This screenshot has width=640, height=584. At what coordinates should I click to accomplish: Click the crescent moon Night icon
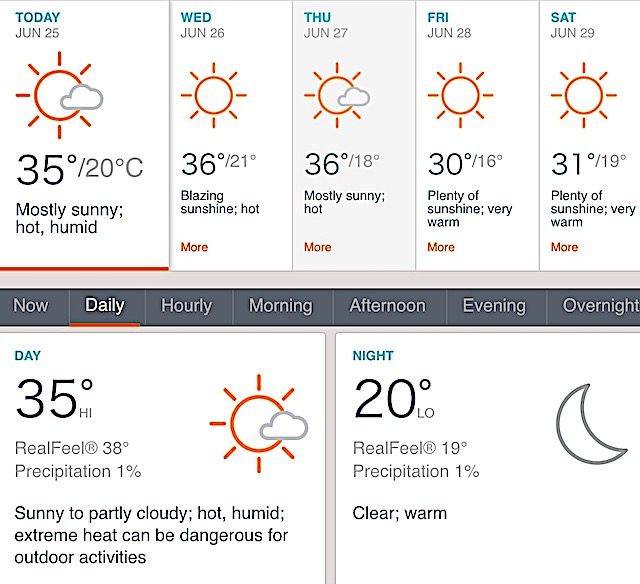click(591, 424)
